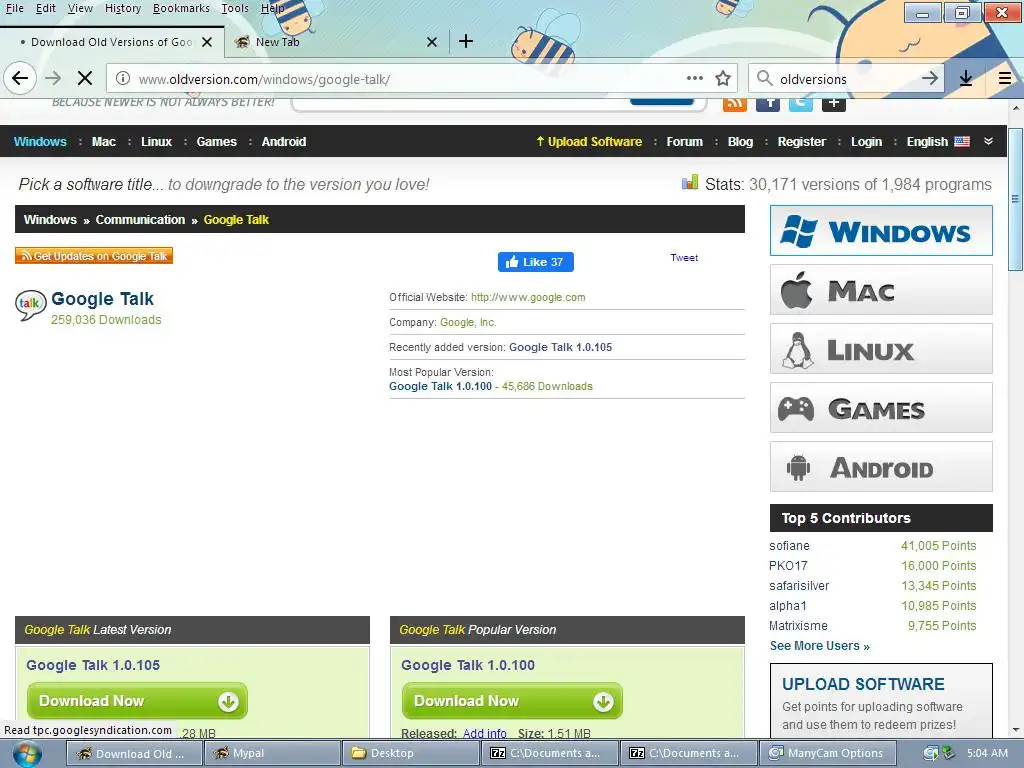Open the Edit menu

point(46,8)
